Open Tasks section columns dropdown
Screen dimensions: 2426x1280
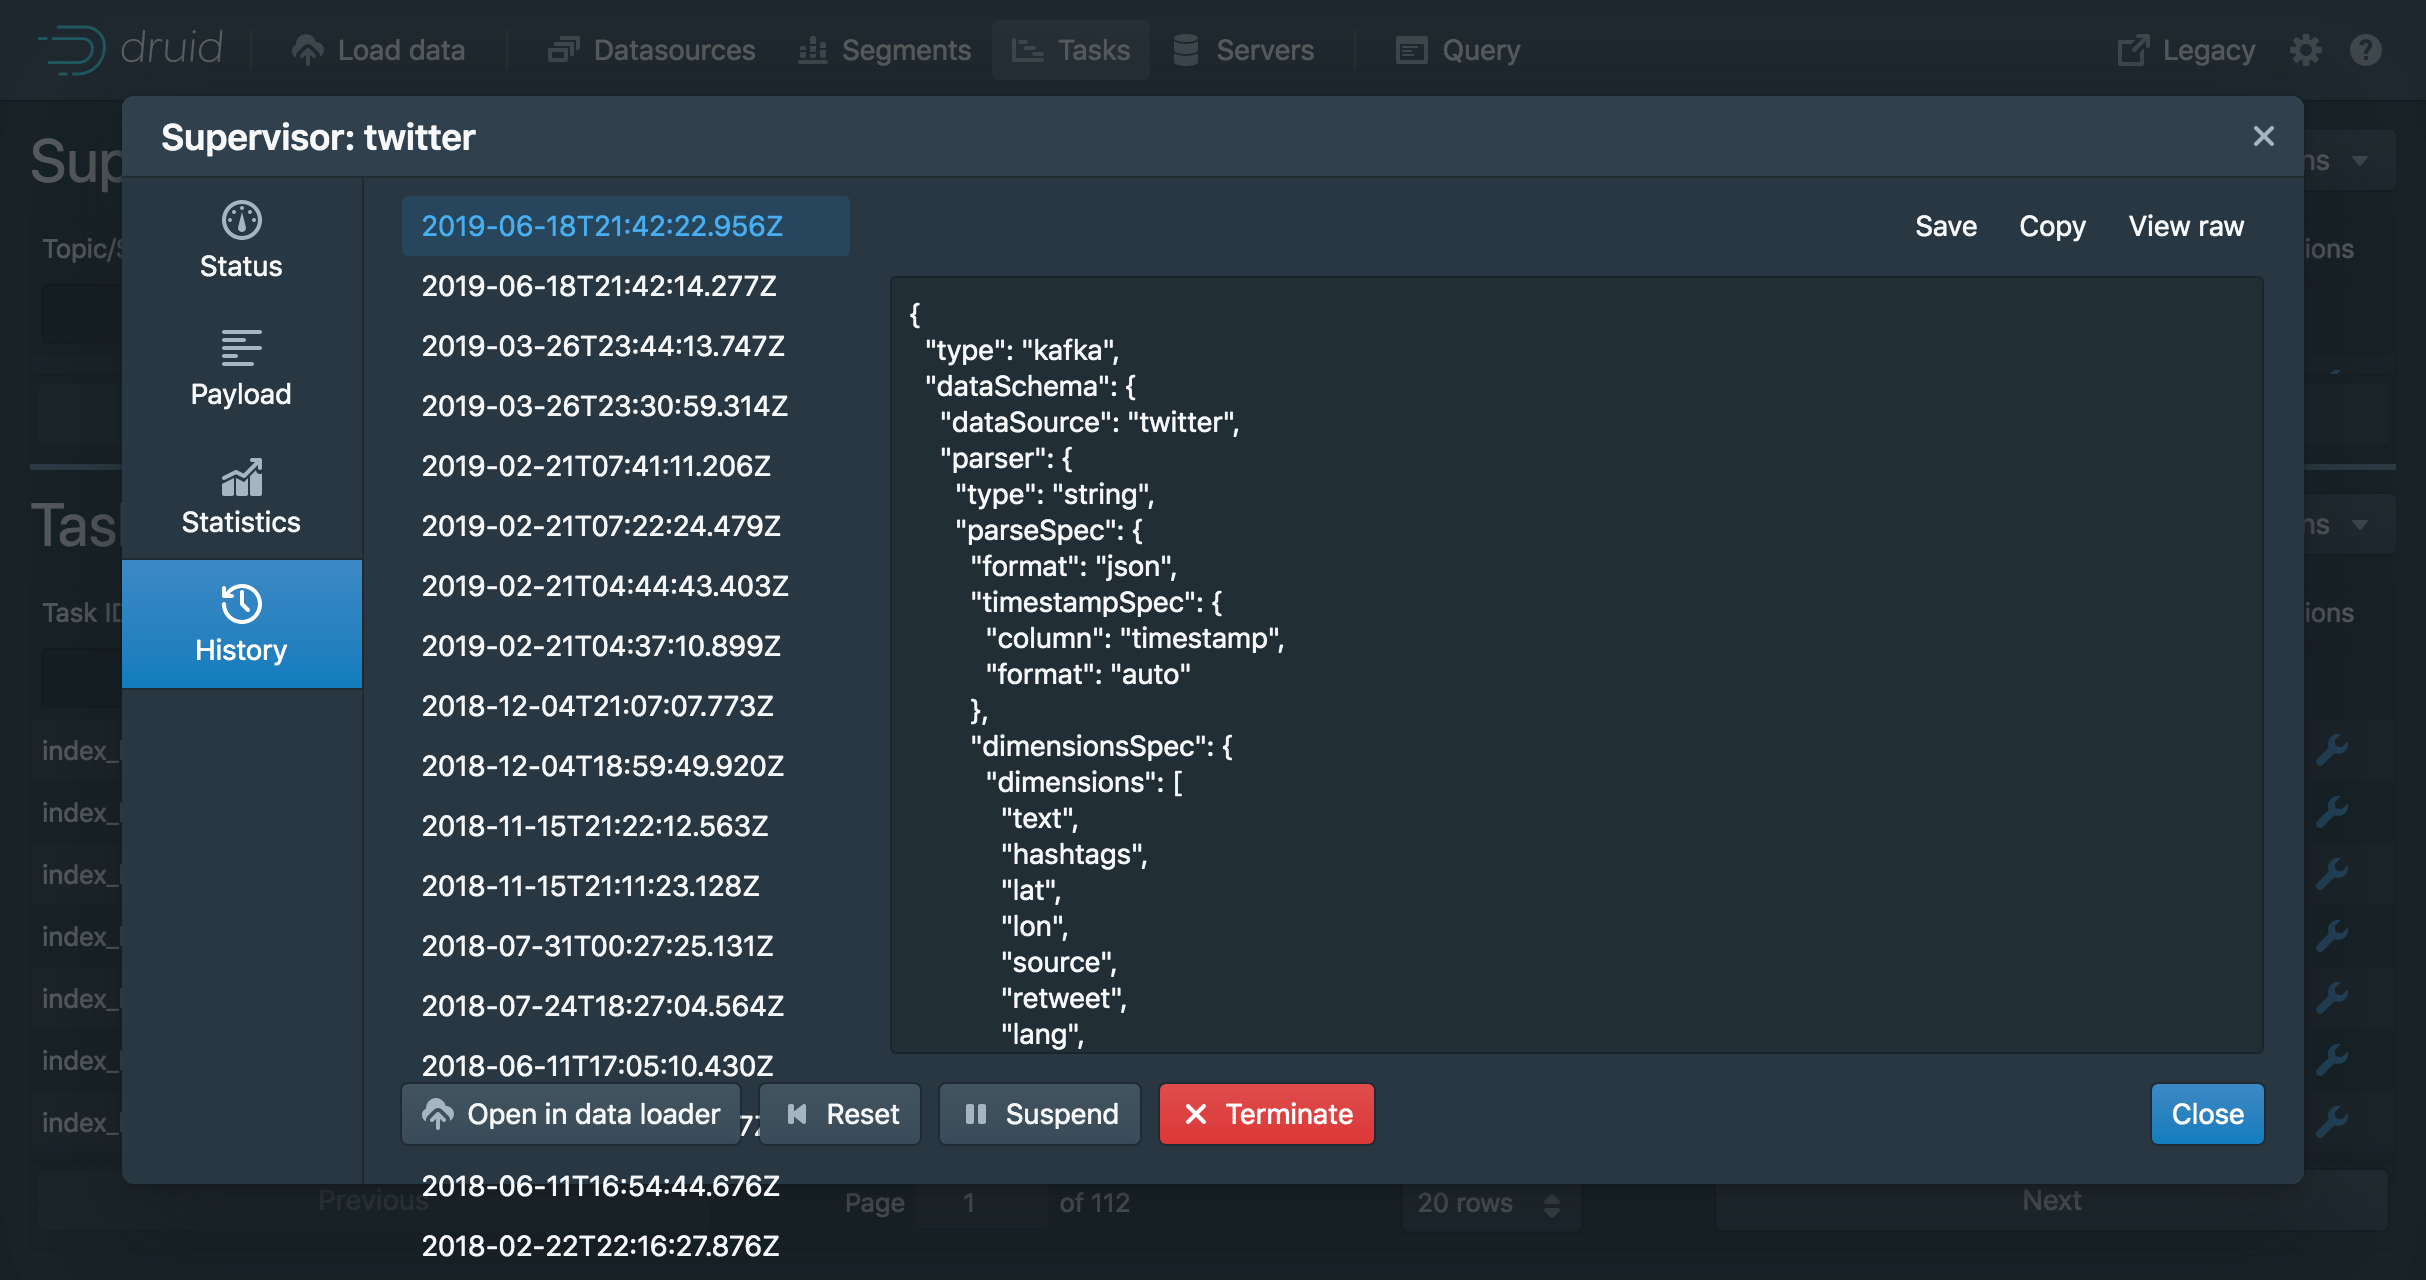tap(2349, 524)
